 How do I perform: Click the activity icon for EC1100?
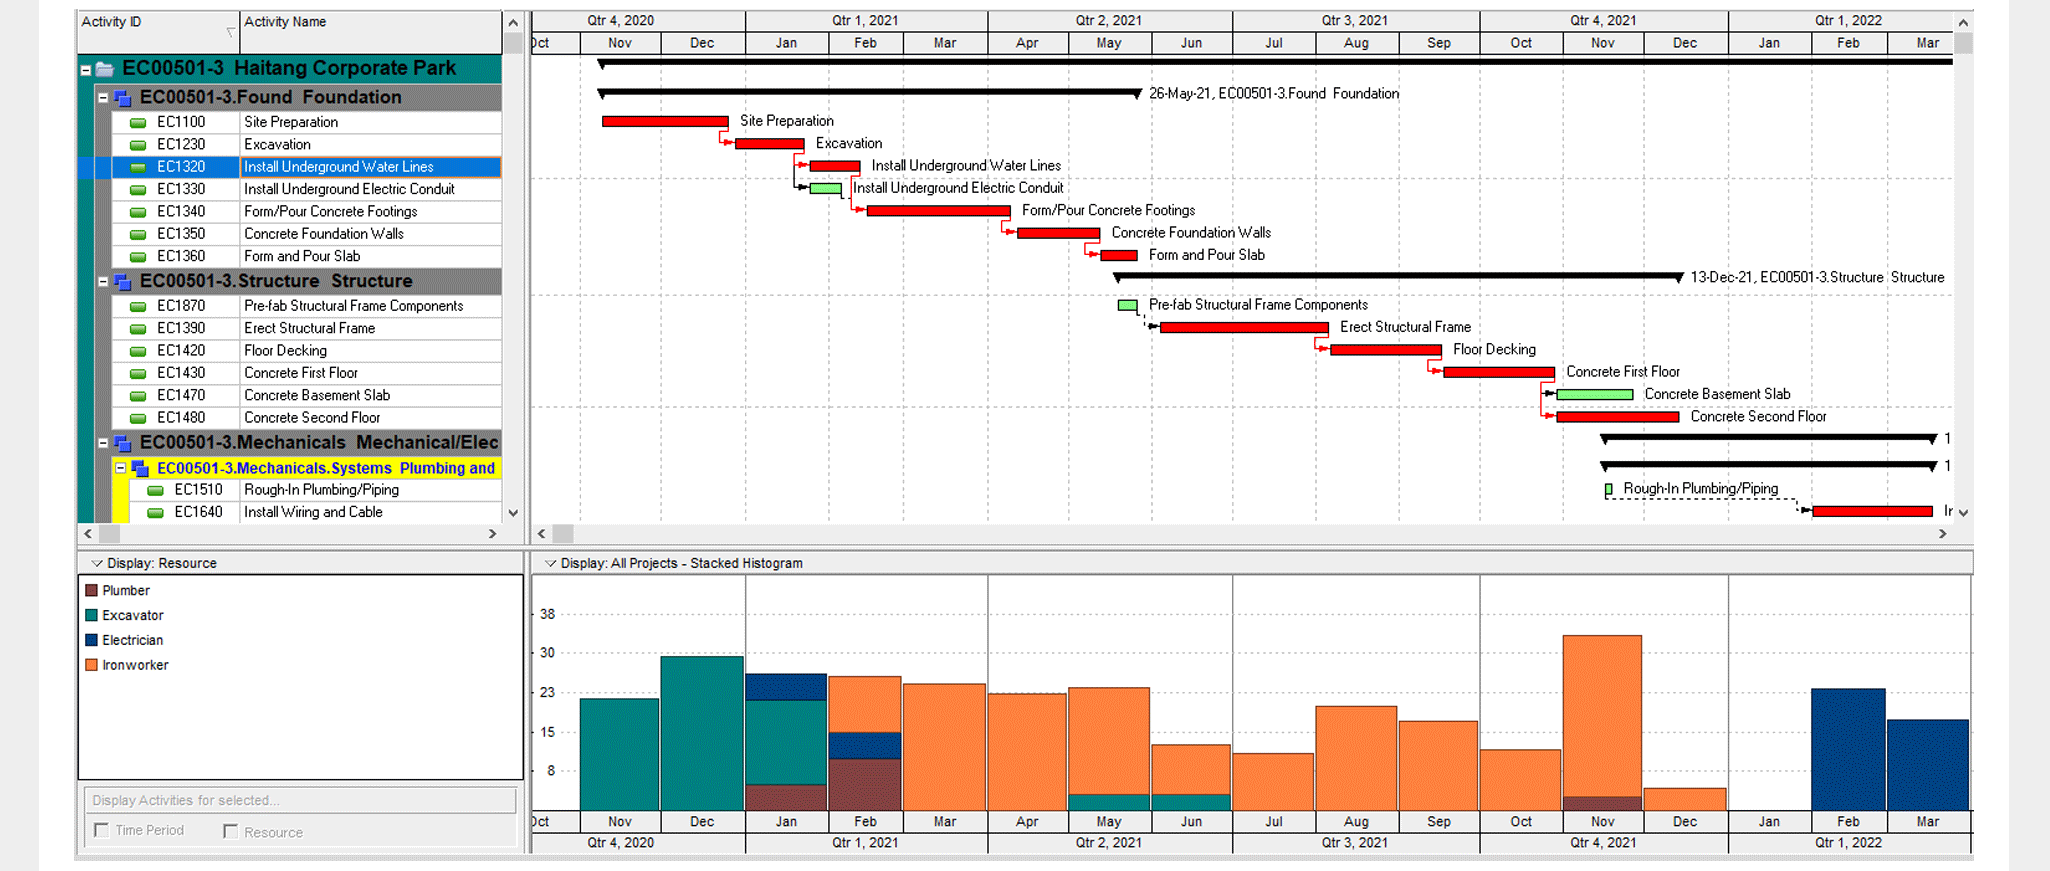click(x=138, y=123)
